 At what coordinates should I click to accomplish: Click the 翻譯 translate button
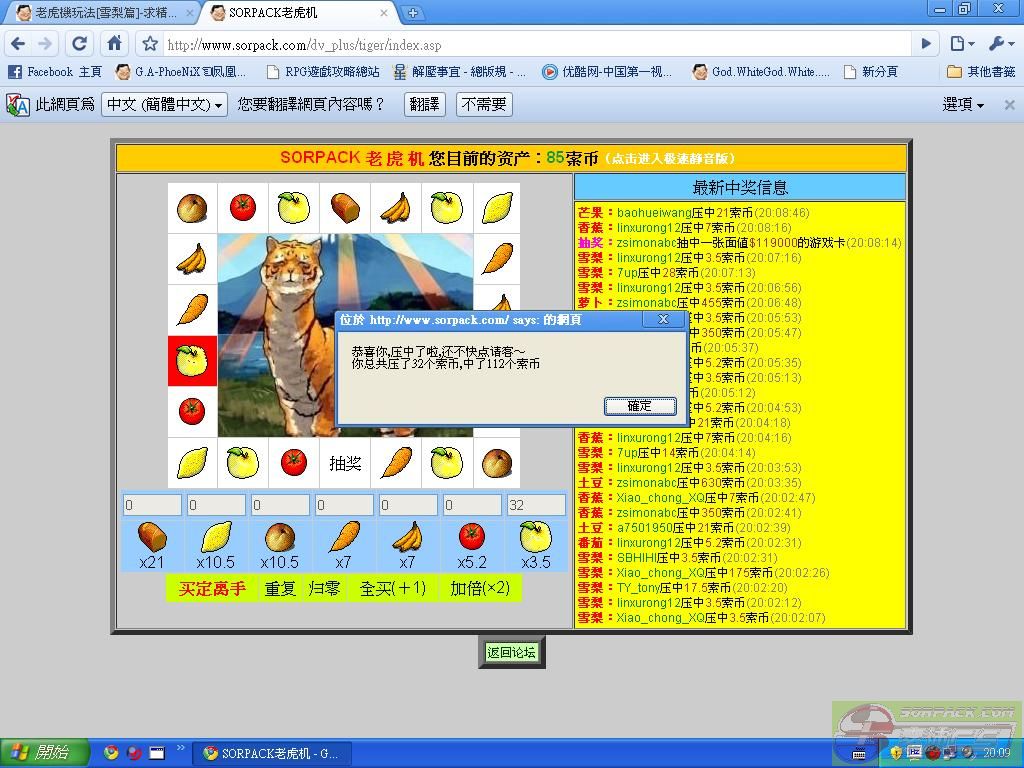(424, 104)
